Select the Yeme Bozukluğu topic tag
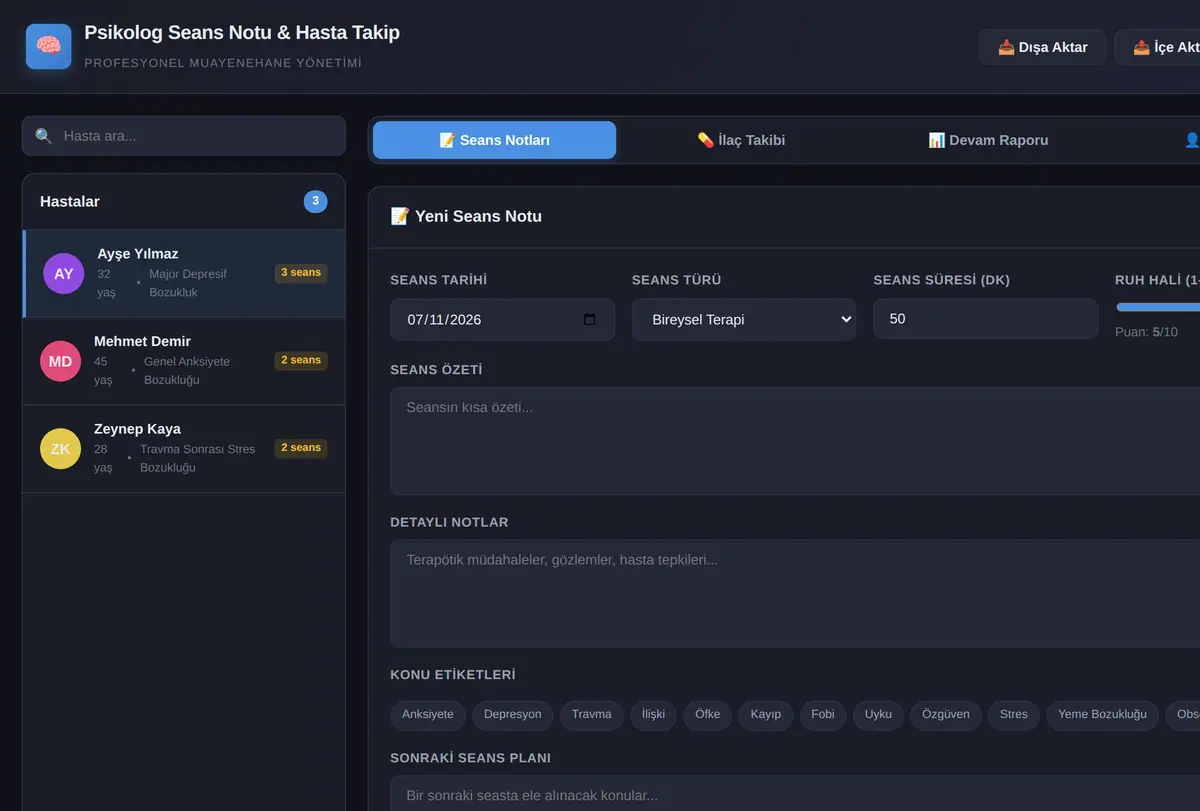Viewport: 1200px width, 811px height. point(1103,715)
